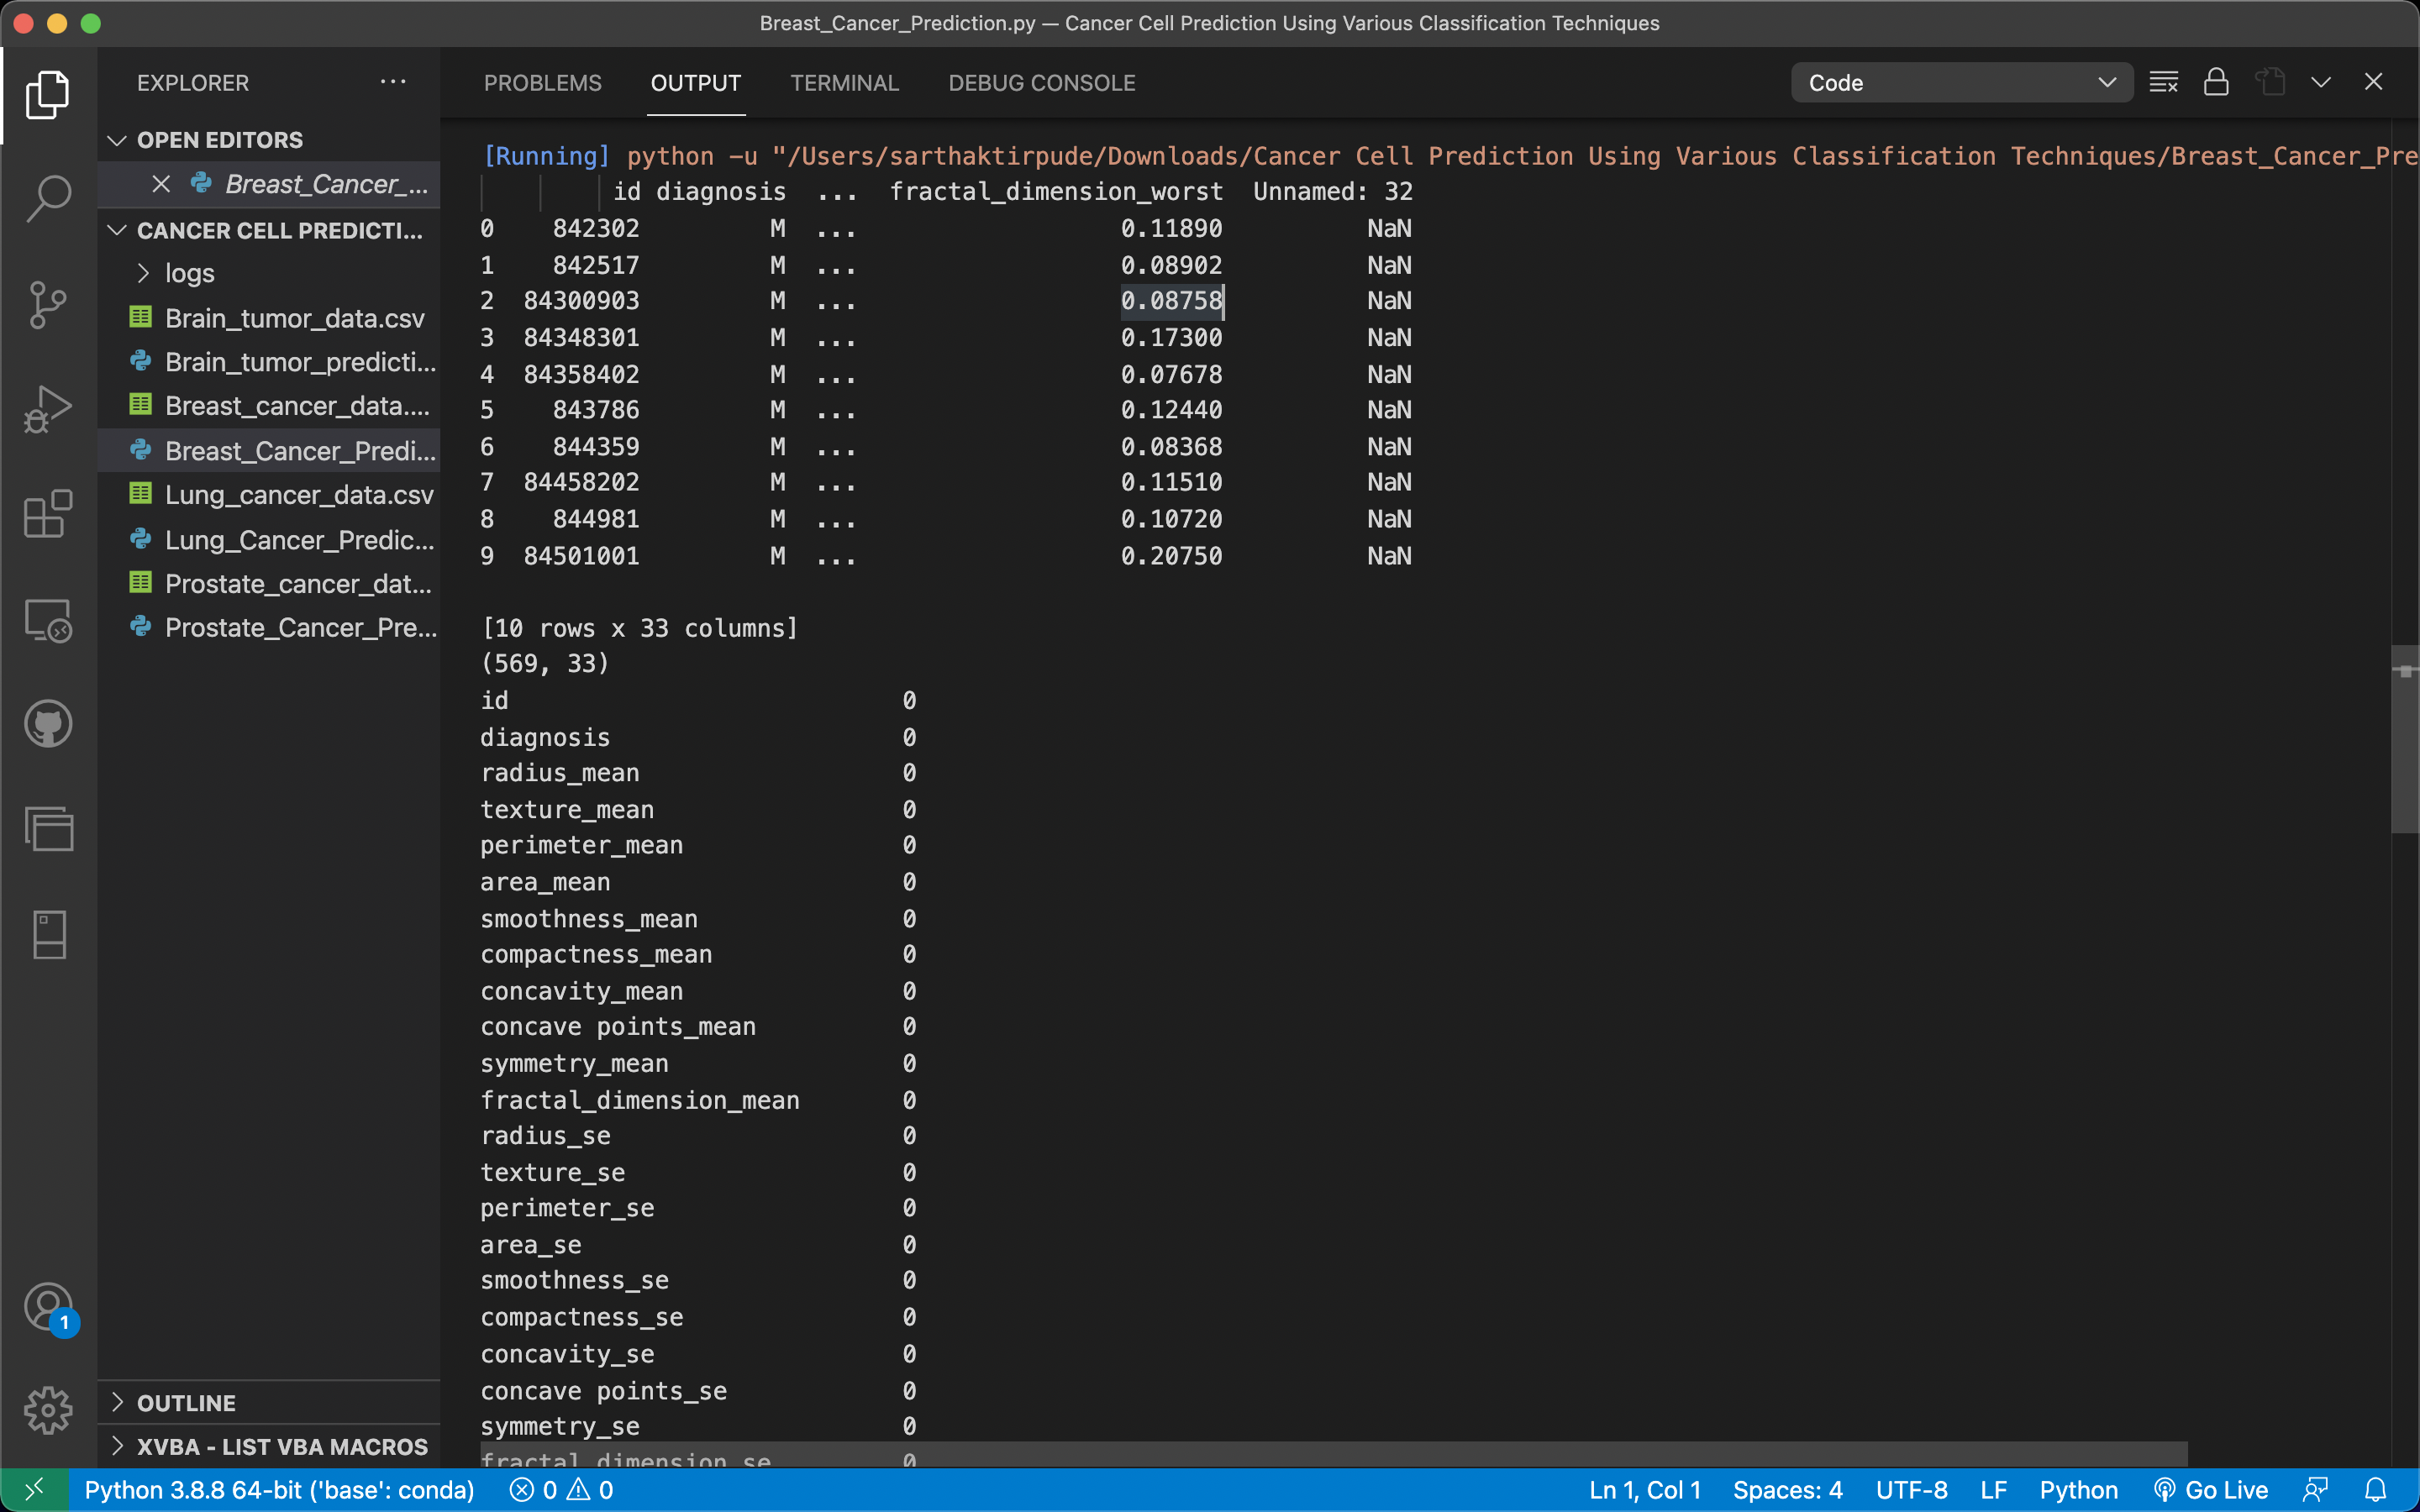This screenshot has width=2420, height=1512.
Task: Open the Code output channel dropdown
Action: pyautogui.click(x=1961, y=83)
